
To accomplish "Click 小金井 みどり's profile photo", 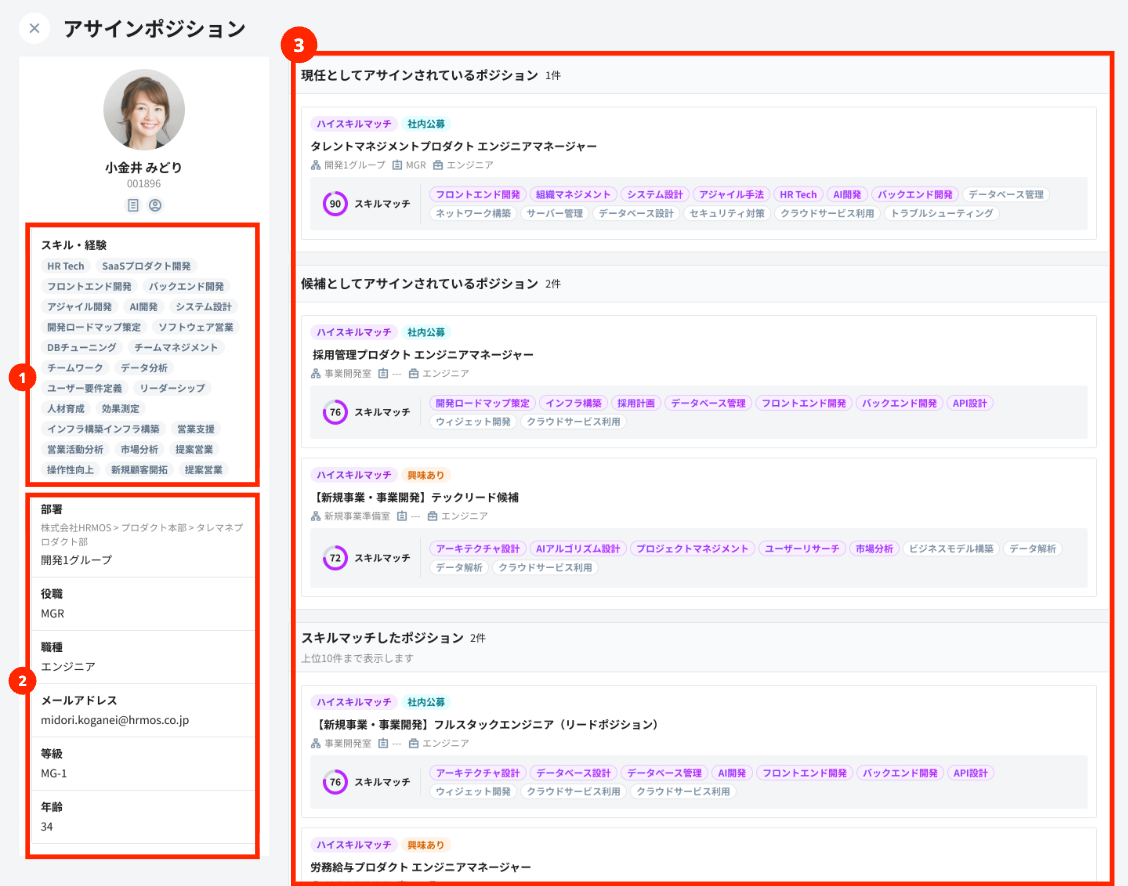I will pyautogui.click(x=144, y=110).
